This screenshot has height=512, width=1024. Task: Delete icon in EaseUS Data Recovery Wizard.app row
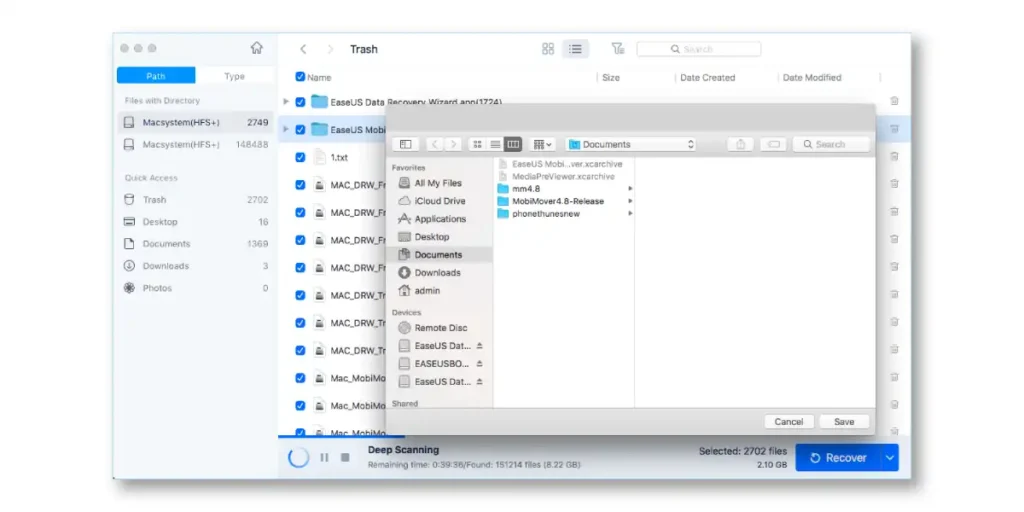click(894, 101)
